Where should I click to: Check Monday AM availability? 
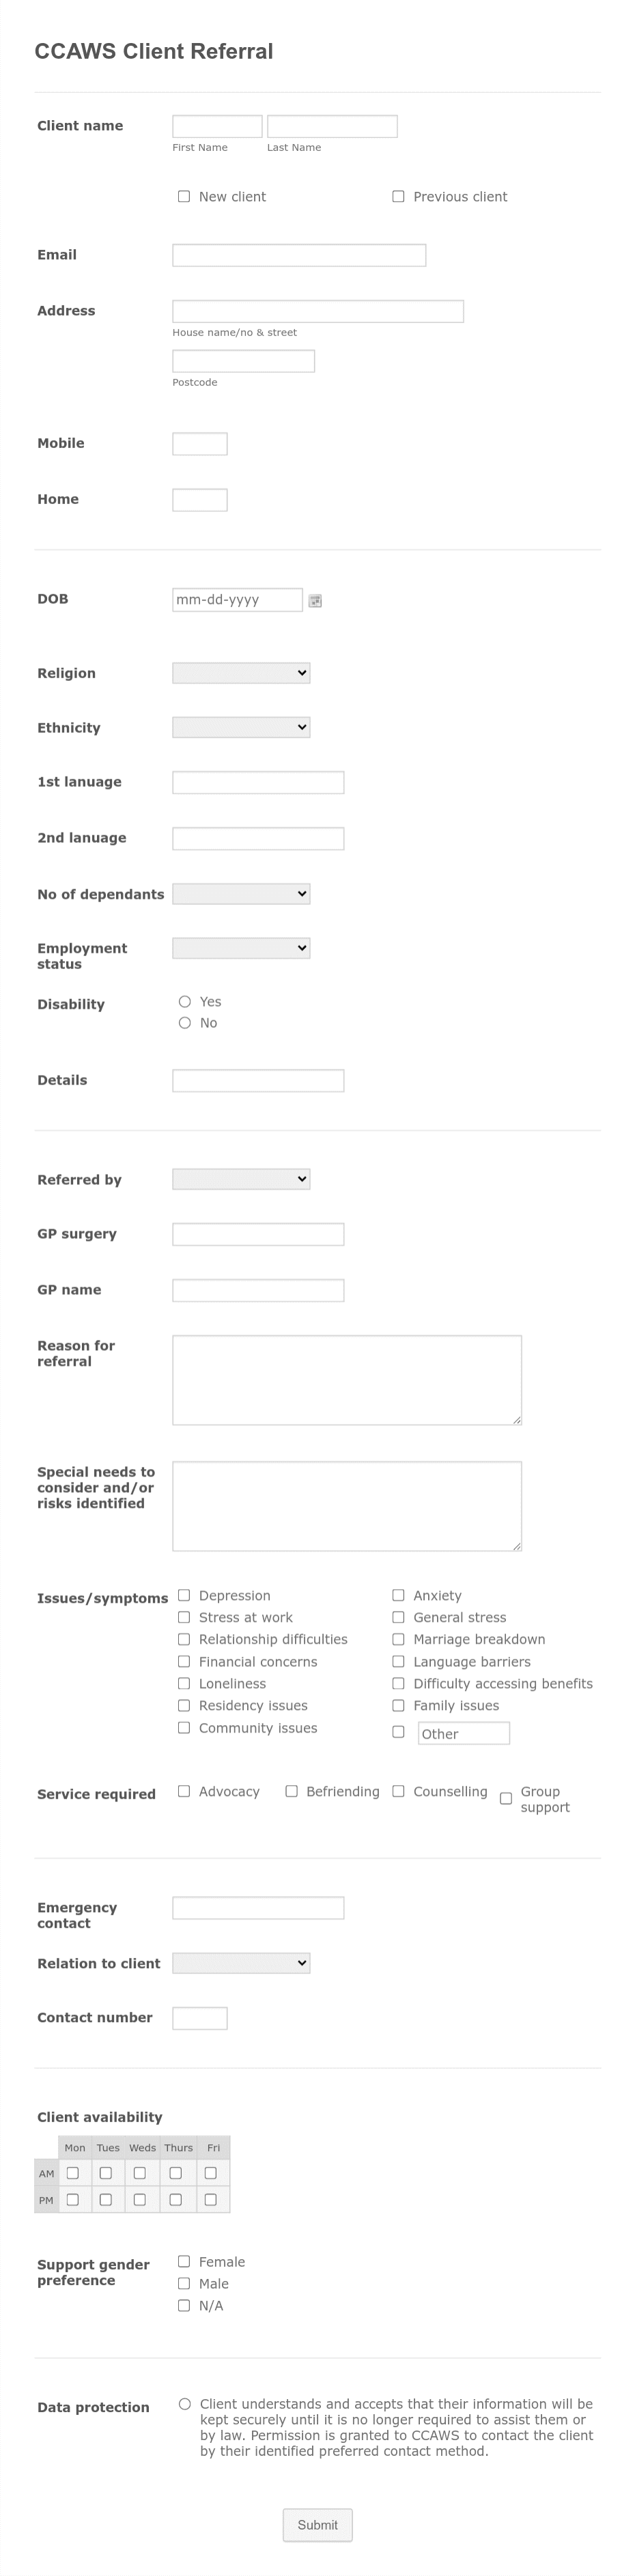pos(73,2173)
